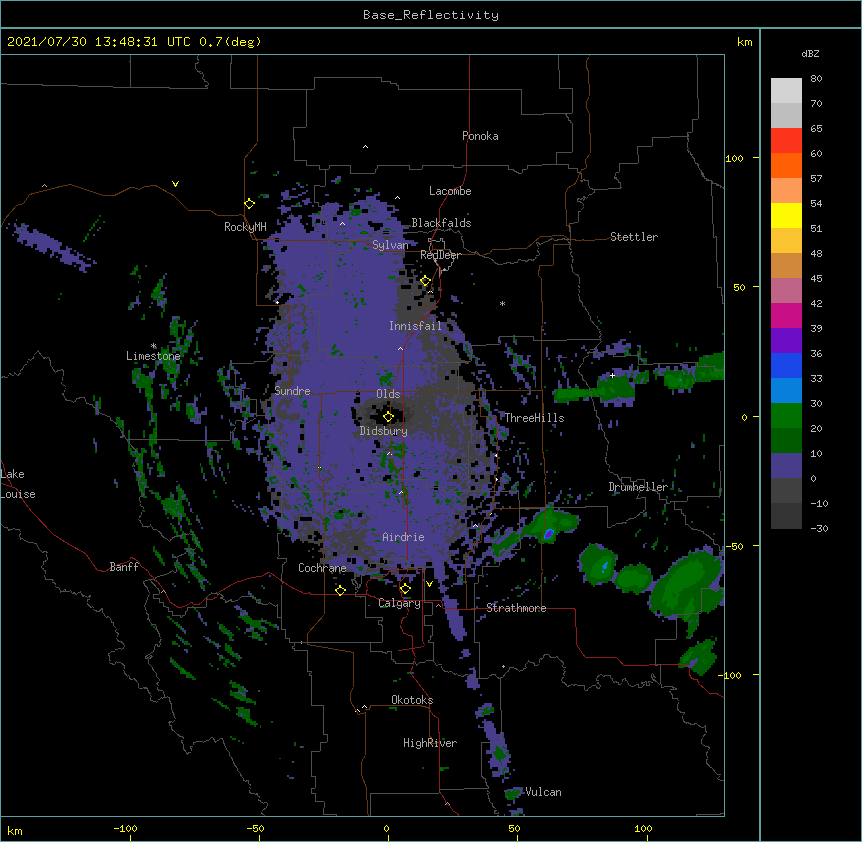Pick the slate-purple 0-10 dBZ legend swatch
862x842 pixels.
[x=786, y=466]
